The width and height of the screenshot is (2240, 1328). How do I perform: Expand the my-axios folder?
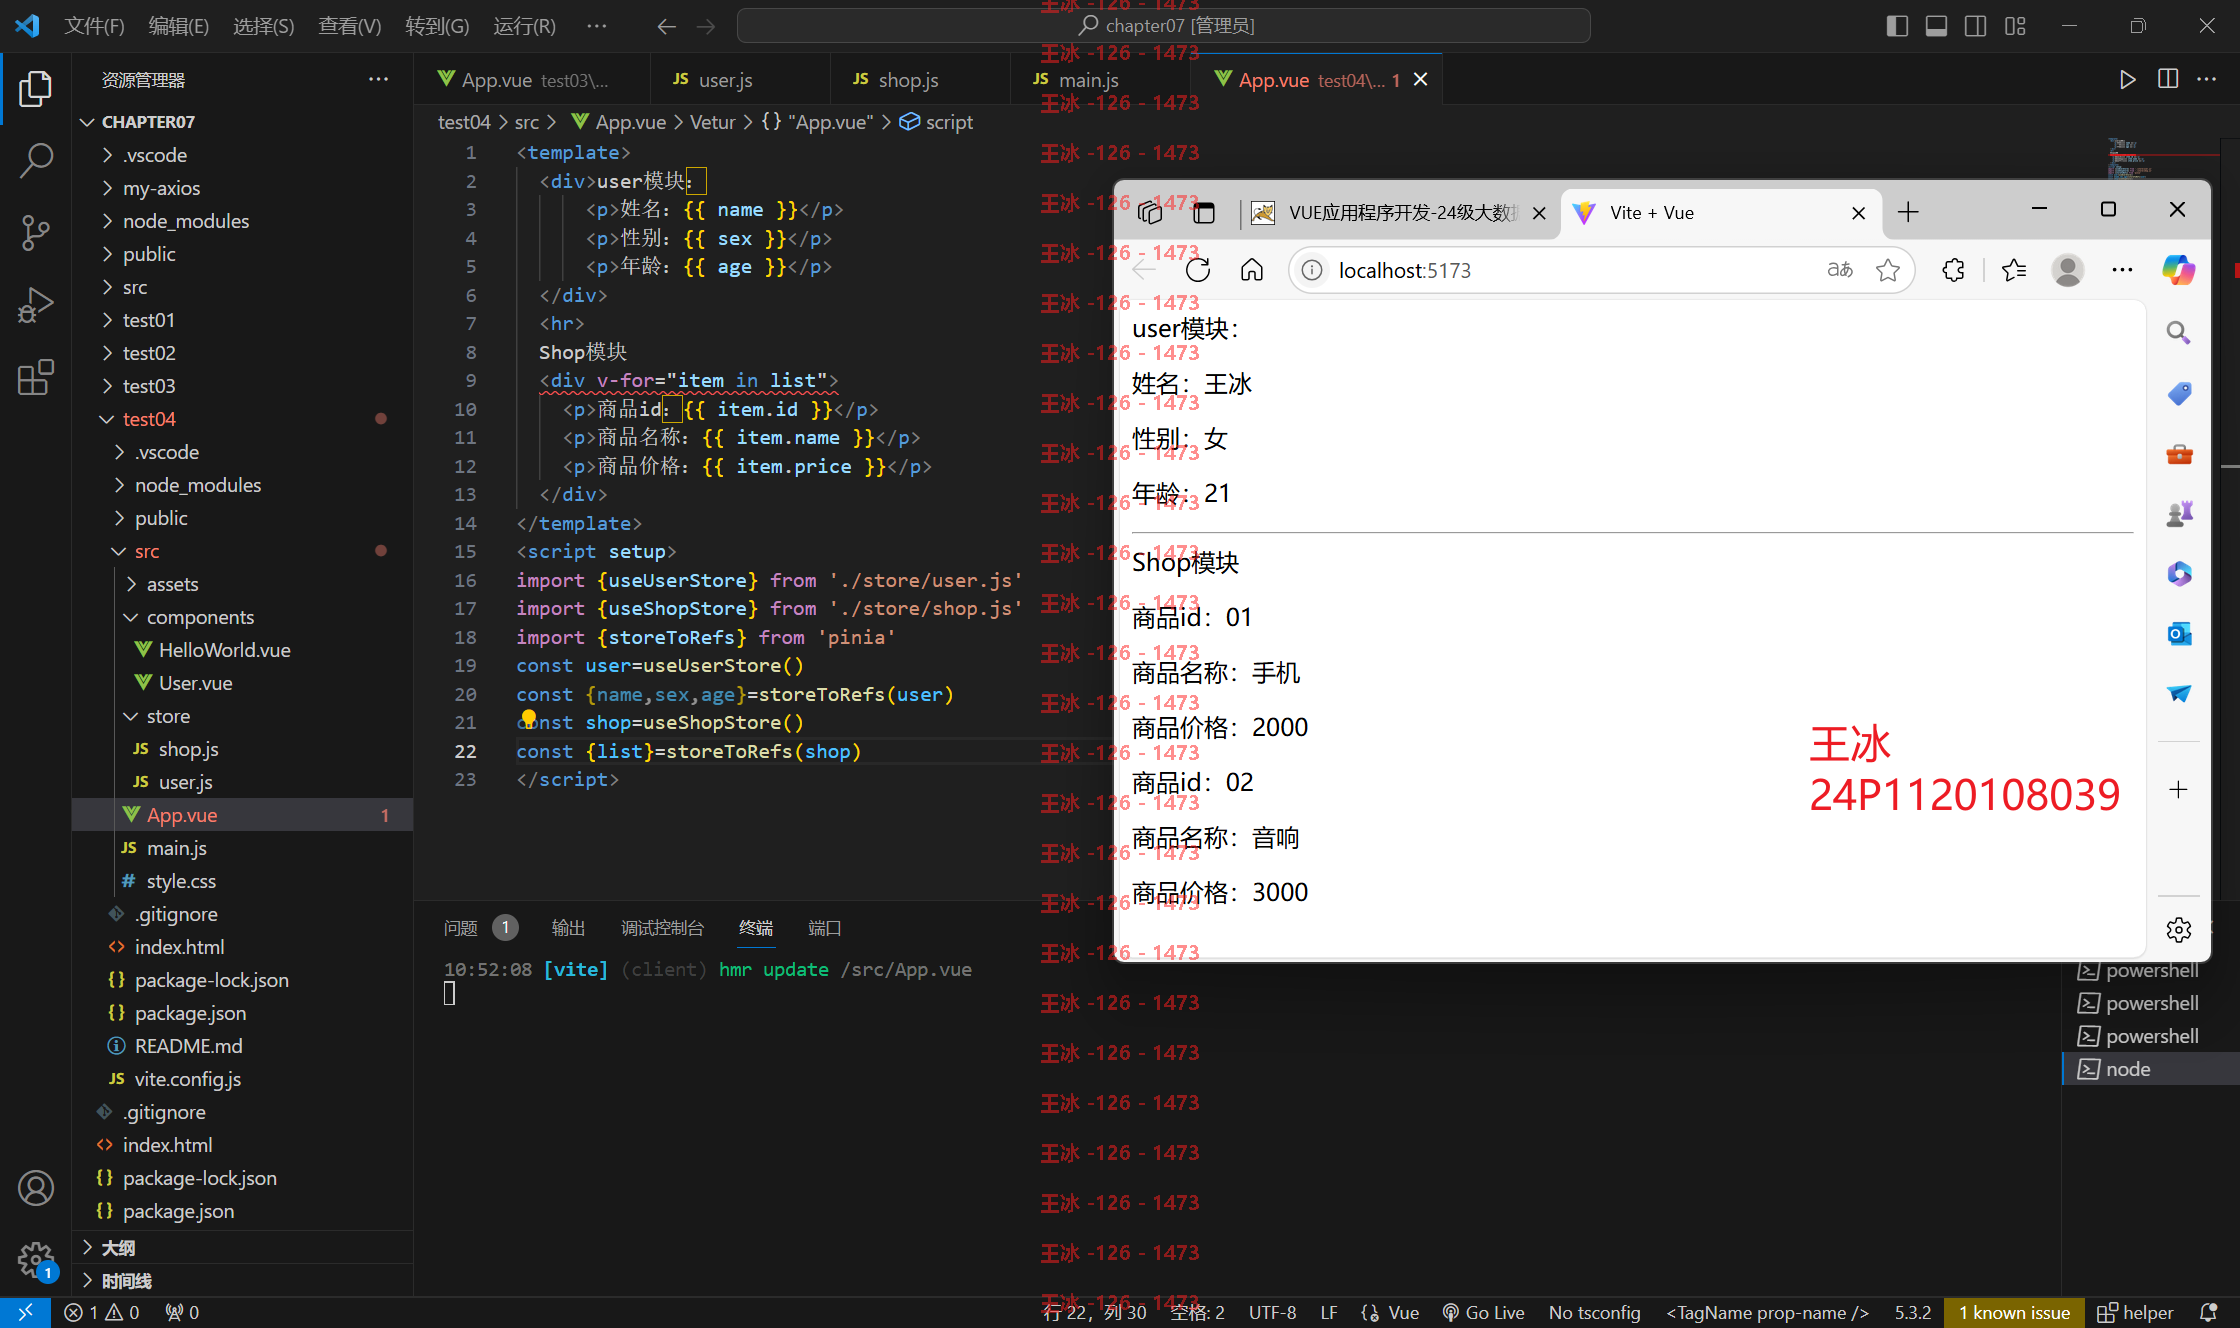click(x=242, y=188)
